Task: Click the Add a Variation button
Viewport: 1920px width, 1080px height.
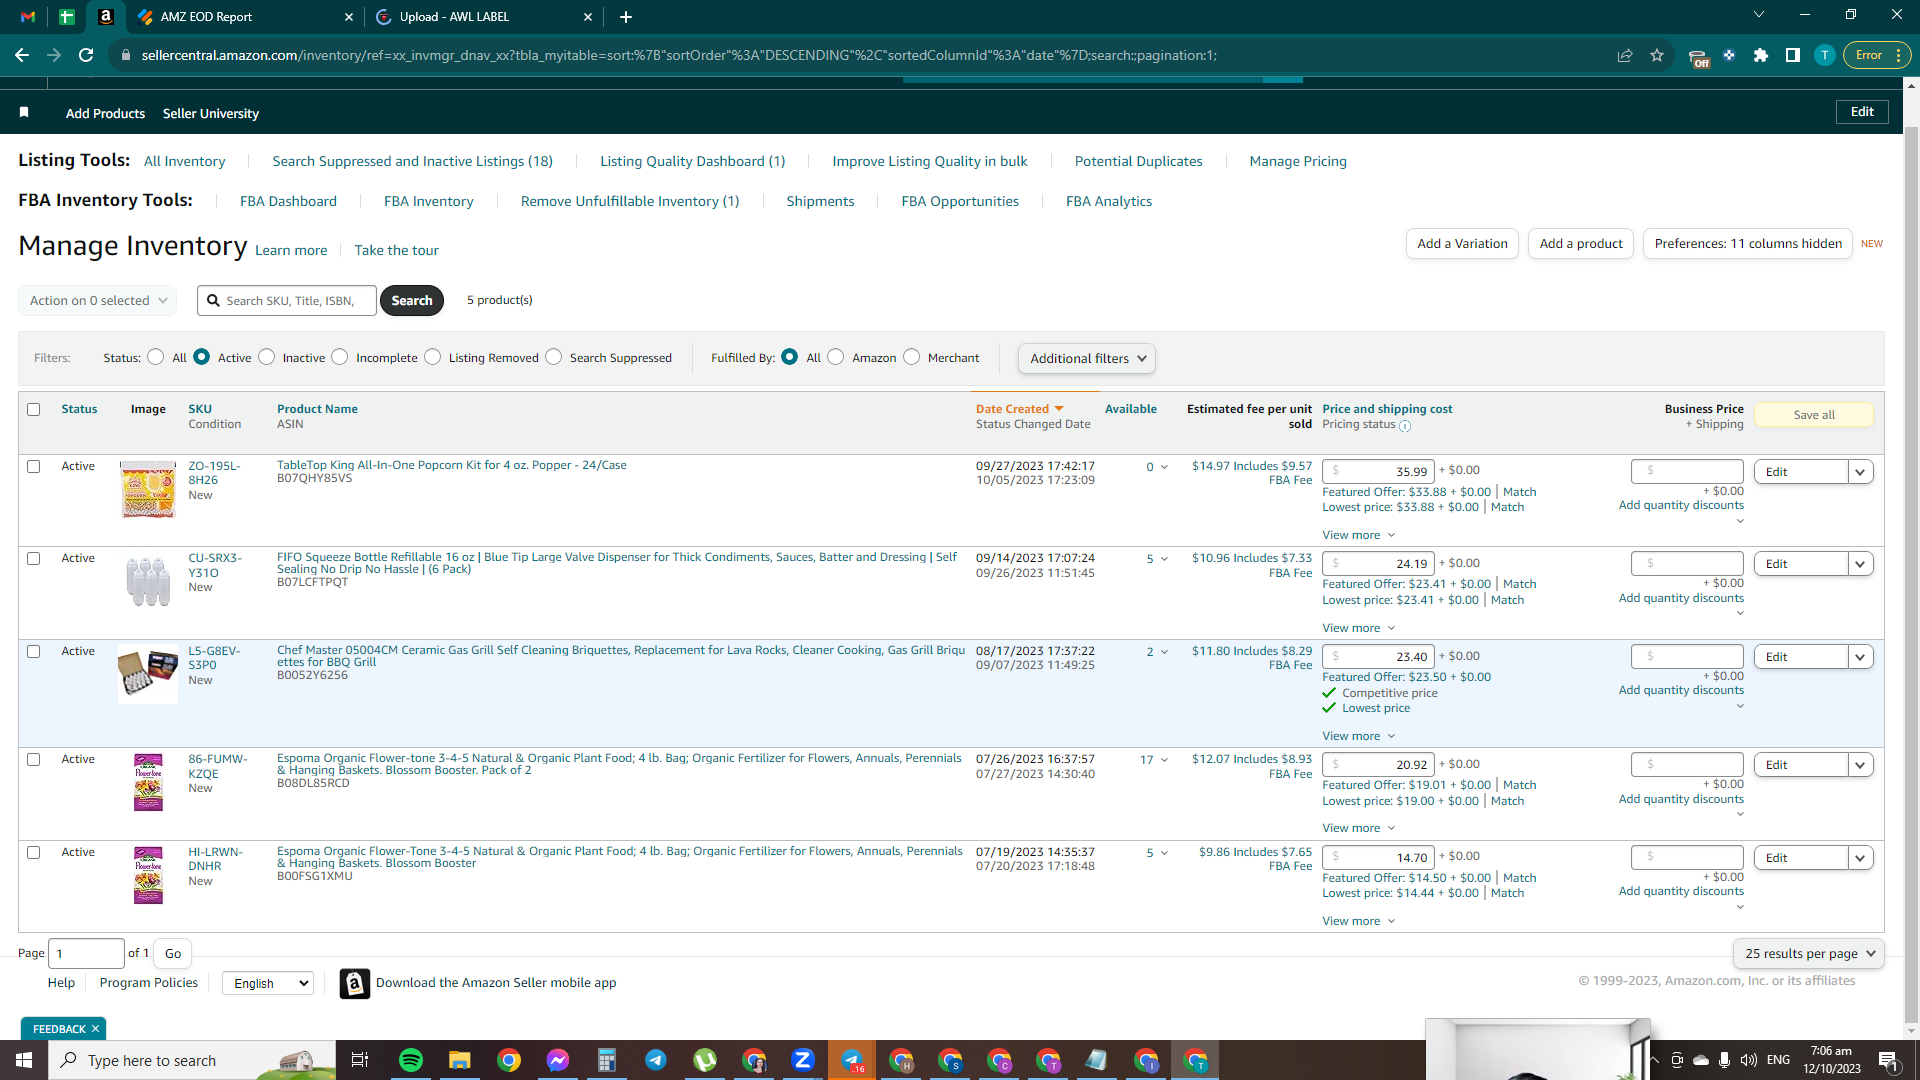Action: [1462, 243]
